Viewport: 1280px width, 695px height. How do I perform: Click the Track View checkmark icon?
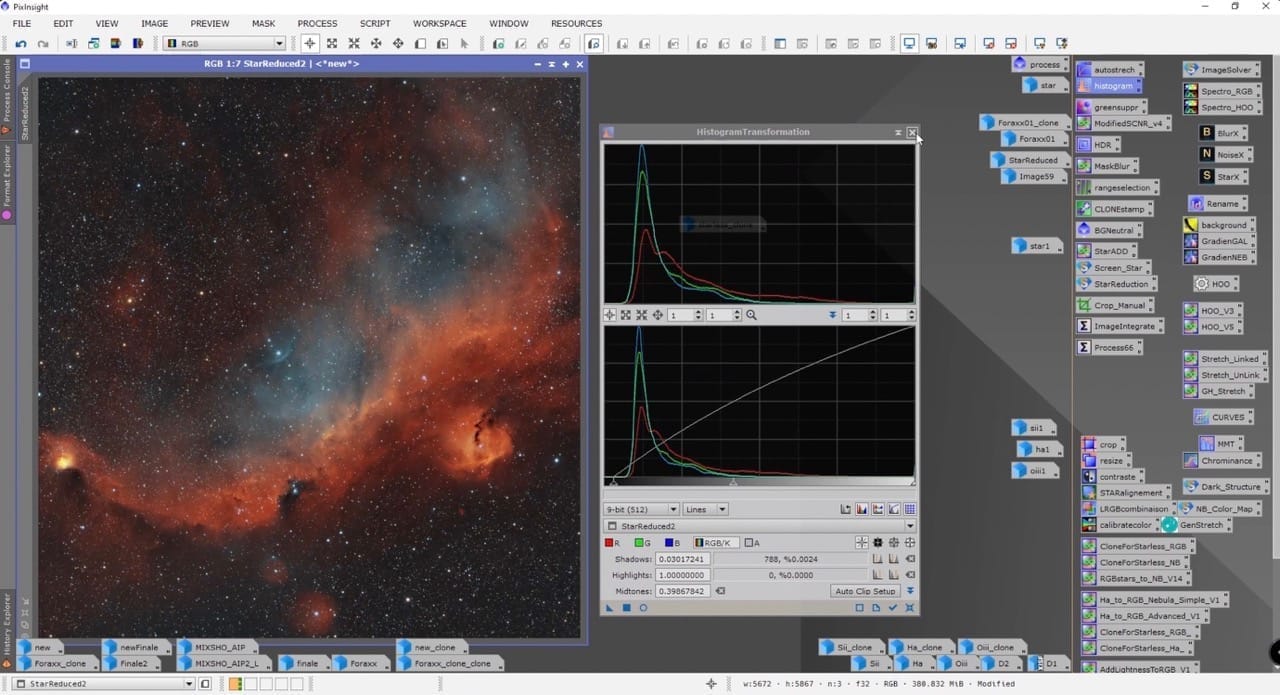point(892,607)
